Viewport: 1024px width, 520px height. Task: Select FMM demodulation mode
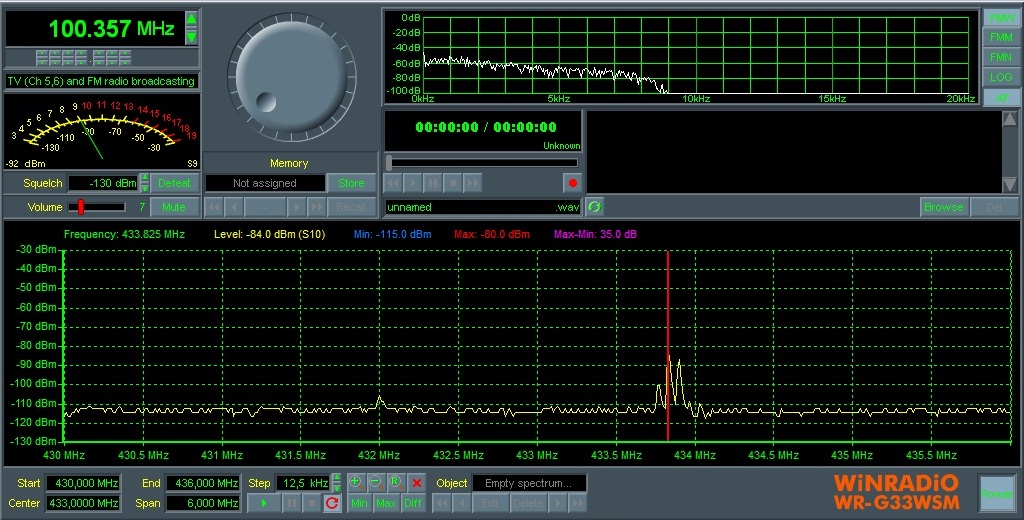click(1000, 37)
